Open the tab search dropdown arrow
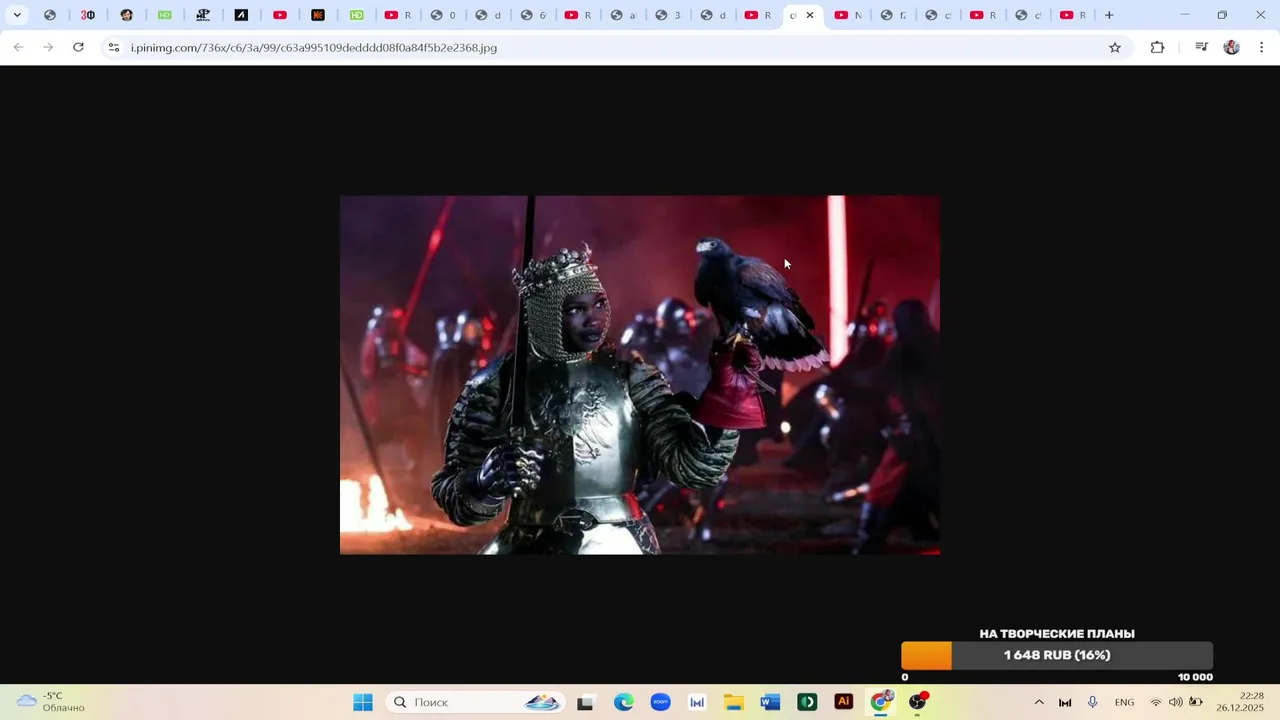This screenshot has width=1280, height=720. 17,15
